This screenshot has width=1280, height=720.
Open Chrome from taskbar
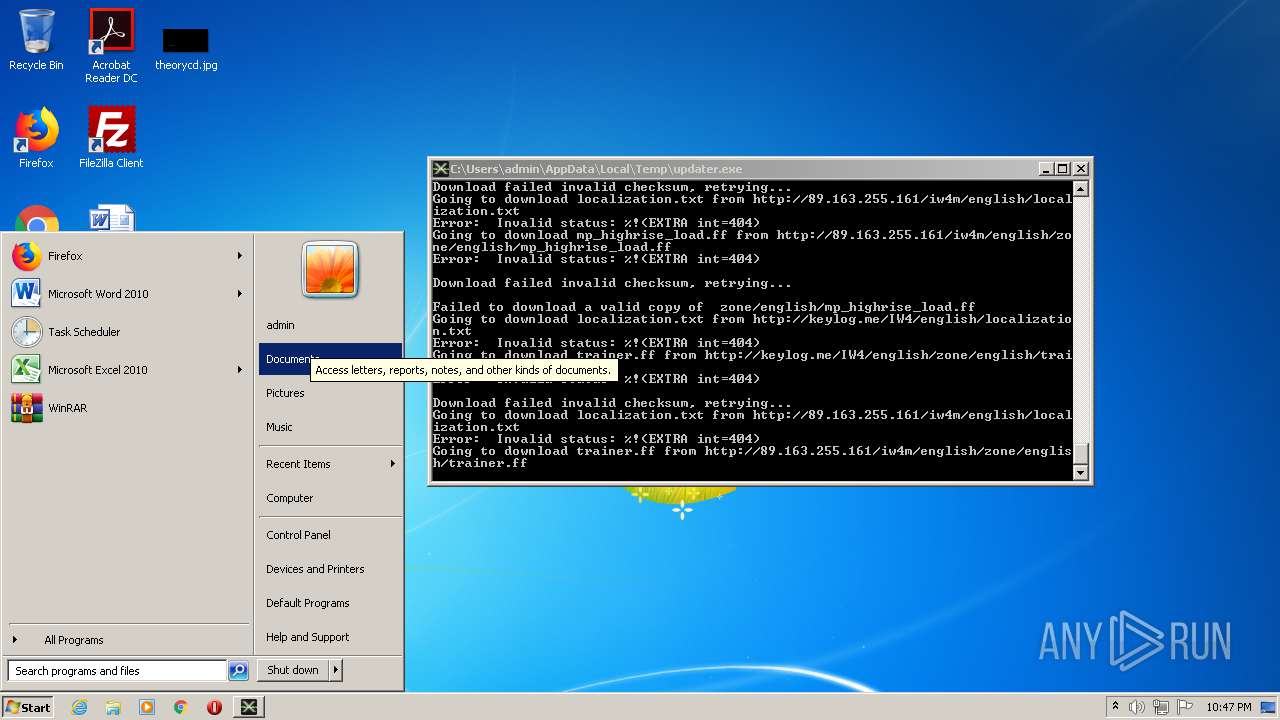181,707
